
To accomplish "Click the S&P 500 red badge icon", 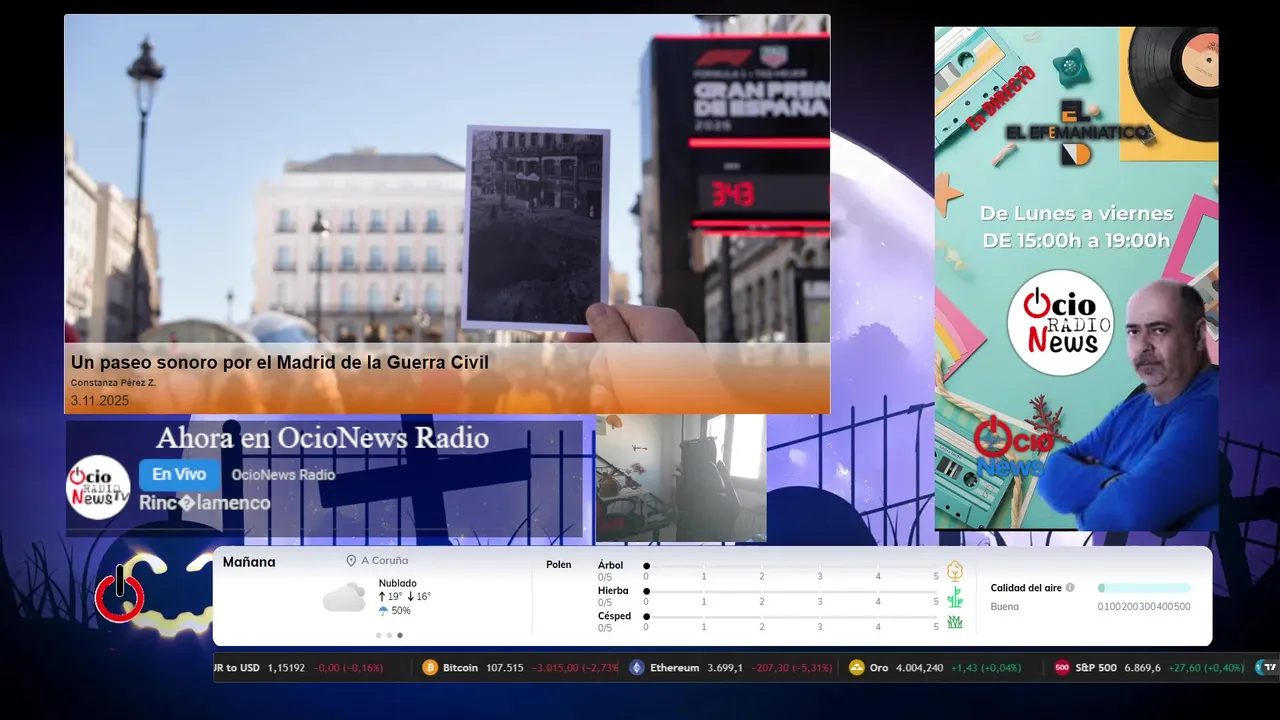I will 1062,668.
